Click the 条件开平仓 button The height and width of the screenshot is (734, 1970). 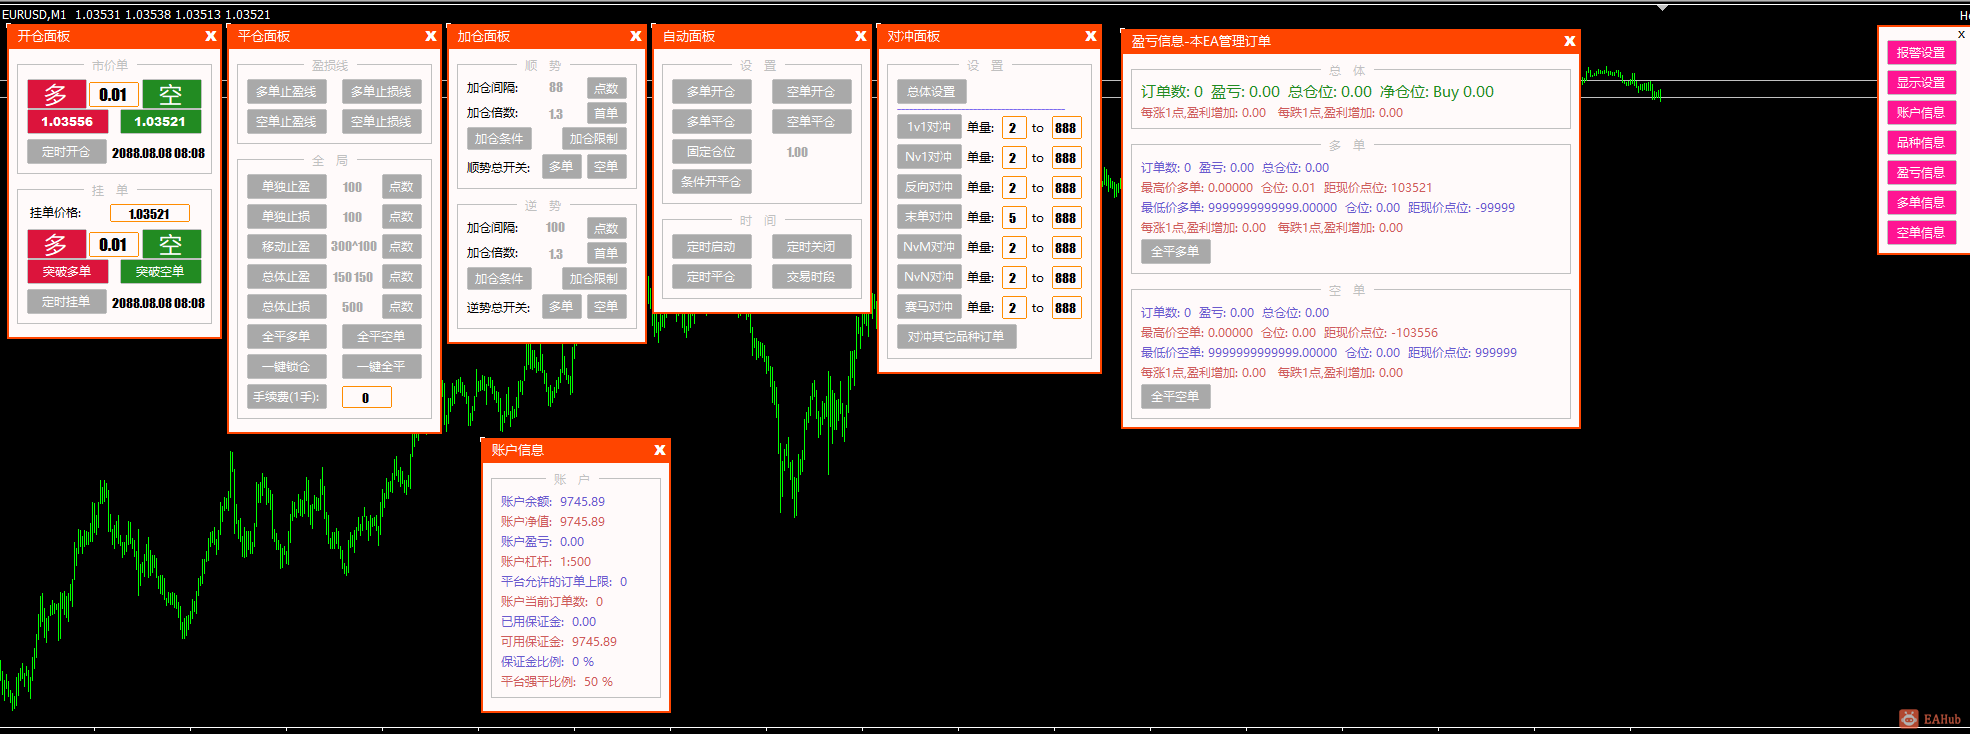(x=711, y=181)
